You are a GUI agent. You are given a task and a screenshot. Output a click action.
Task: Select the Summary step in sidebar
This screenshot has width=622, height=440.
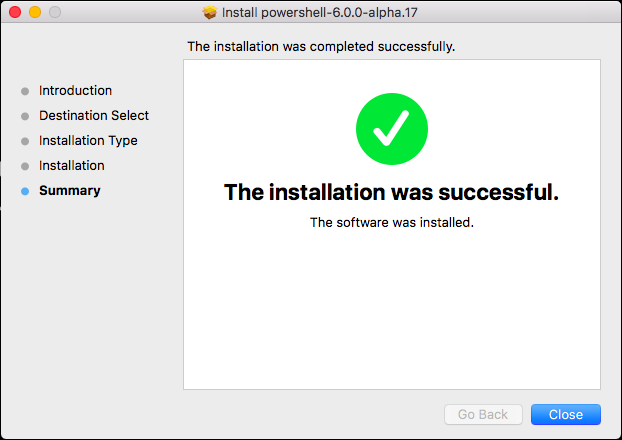70,190
